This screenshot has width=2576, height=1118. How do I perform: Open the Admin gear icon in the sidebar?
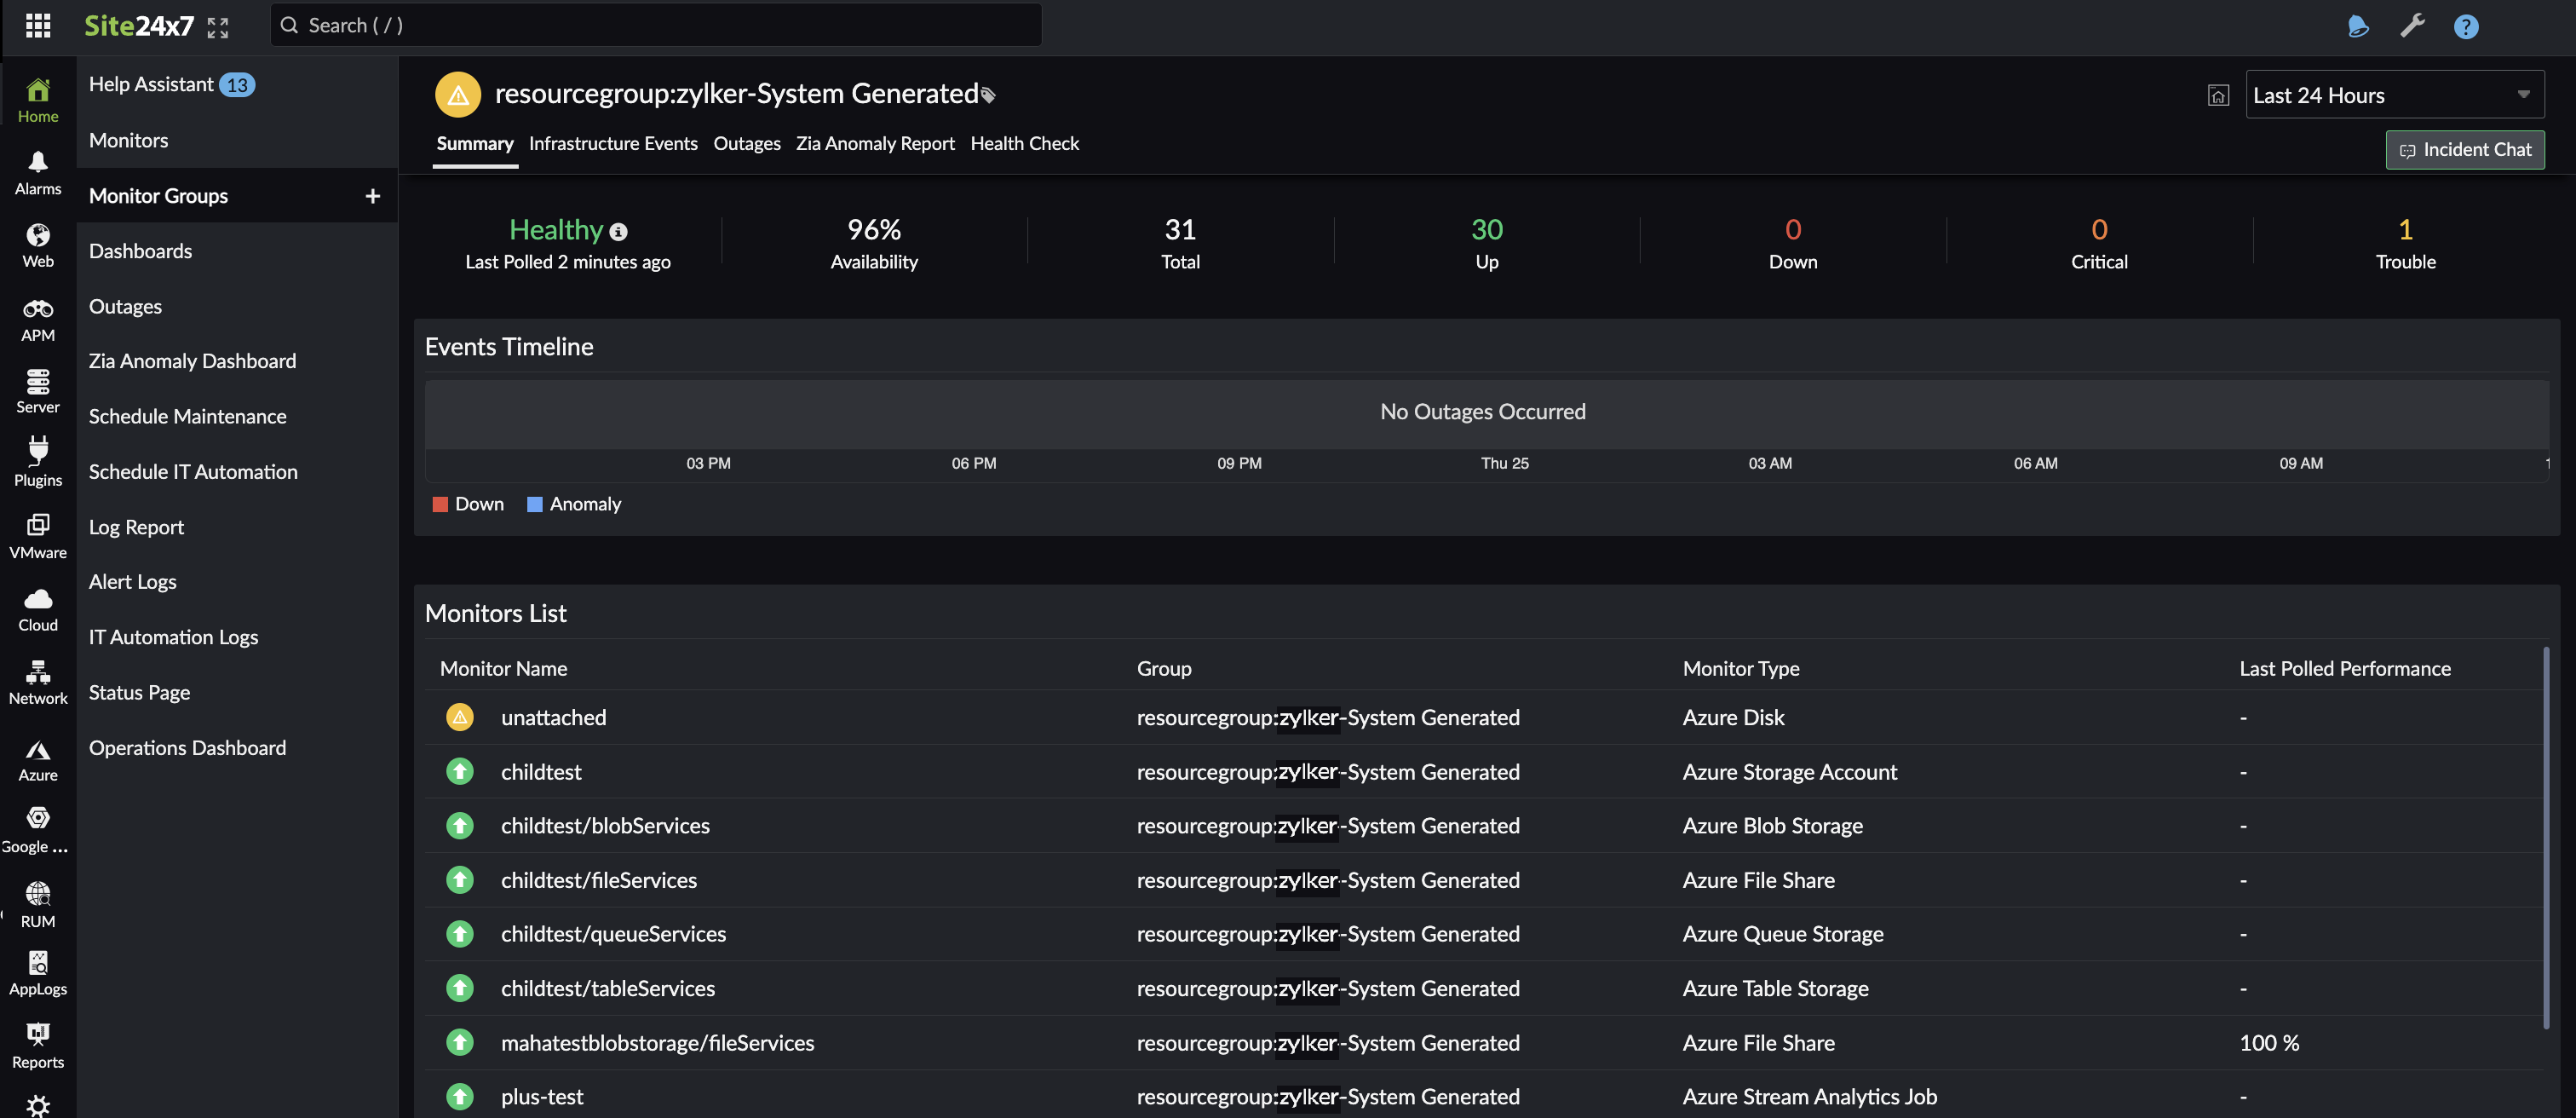[38, 1106]
